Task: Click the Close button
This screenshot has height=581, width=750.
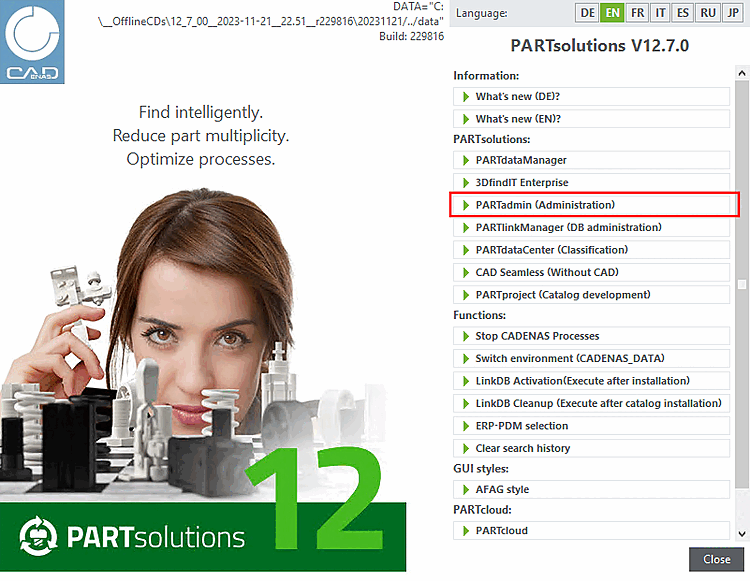Action: [x=717, y=560]
